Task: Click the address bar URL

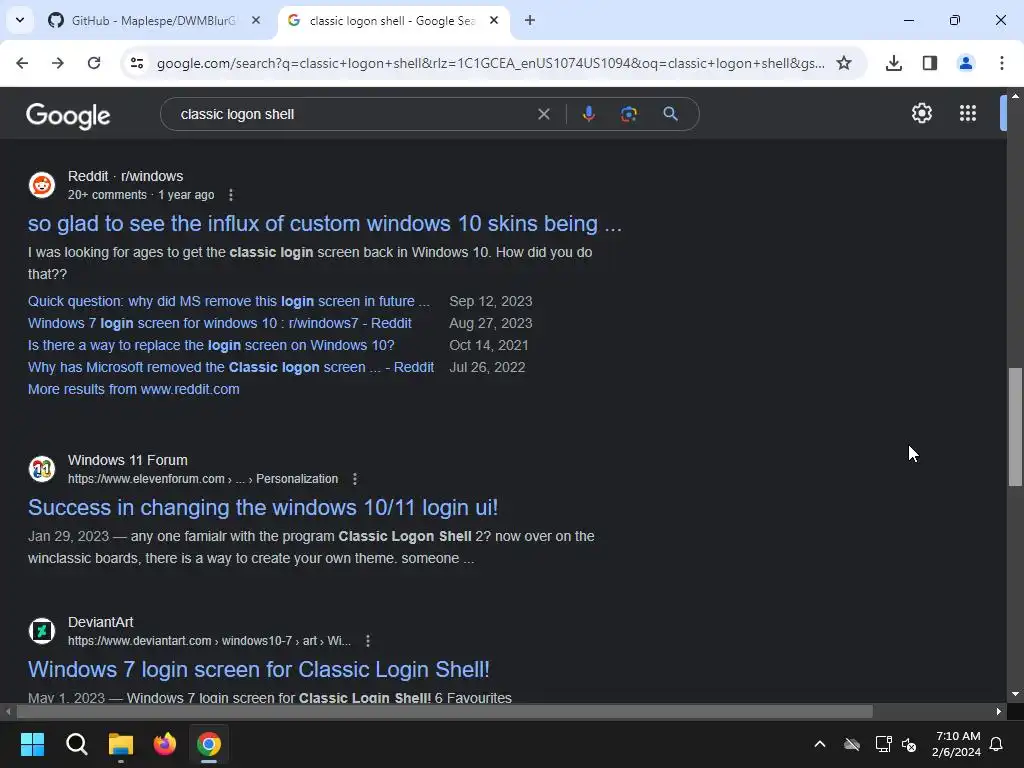Action: pos(490,63)
